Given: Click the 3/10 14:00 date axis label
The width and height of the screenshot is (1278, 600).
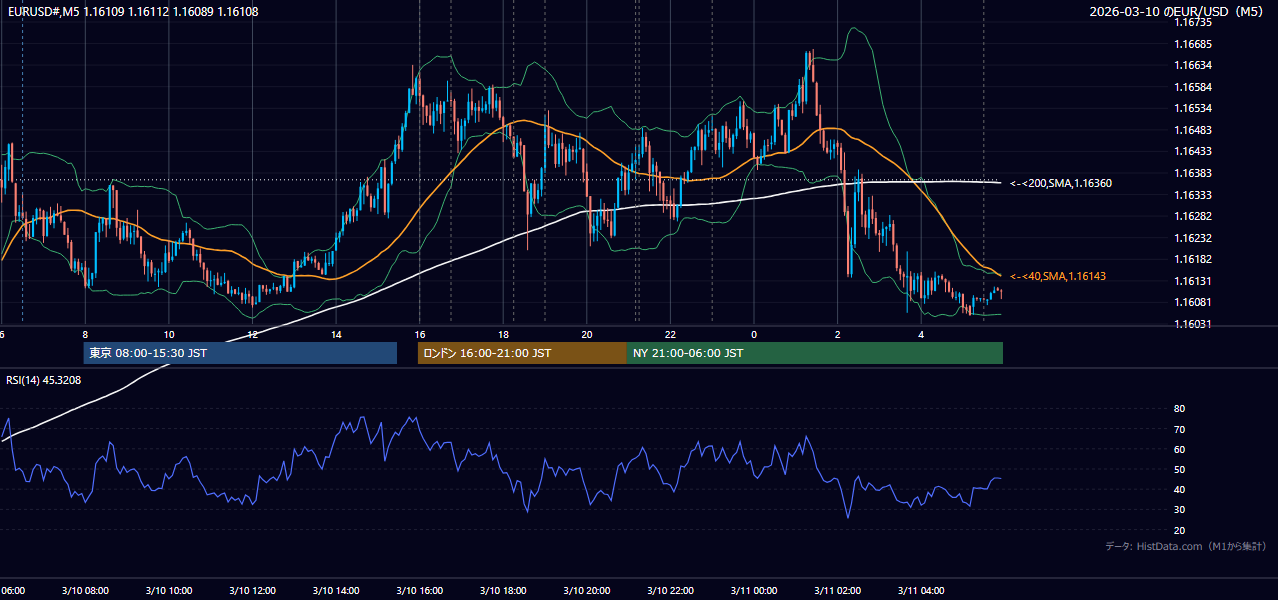Looking at the screenshot, I should (336, 591).
